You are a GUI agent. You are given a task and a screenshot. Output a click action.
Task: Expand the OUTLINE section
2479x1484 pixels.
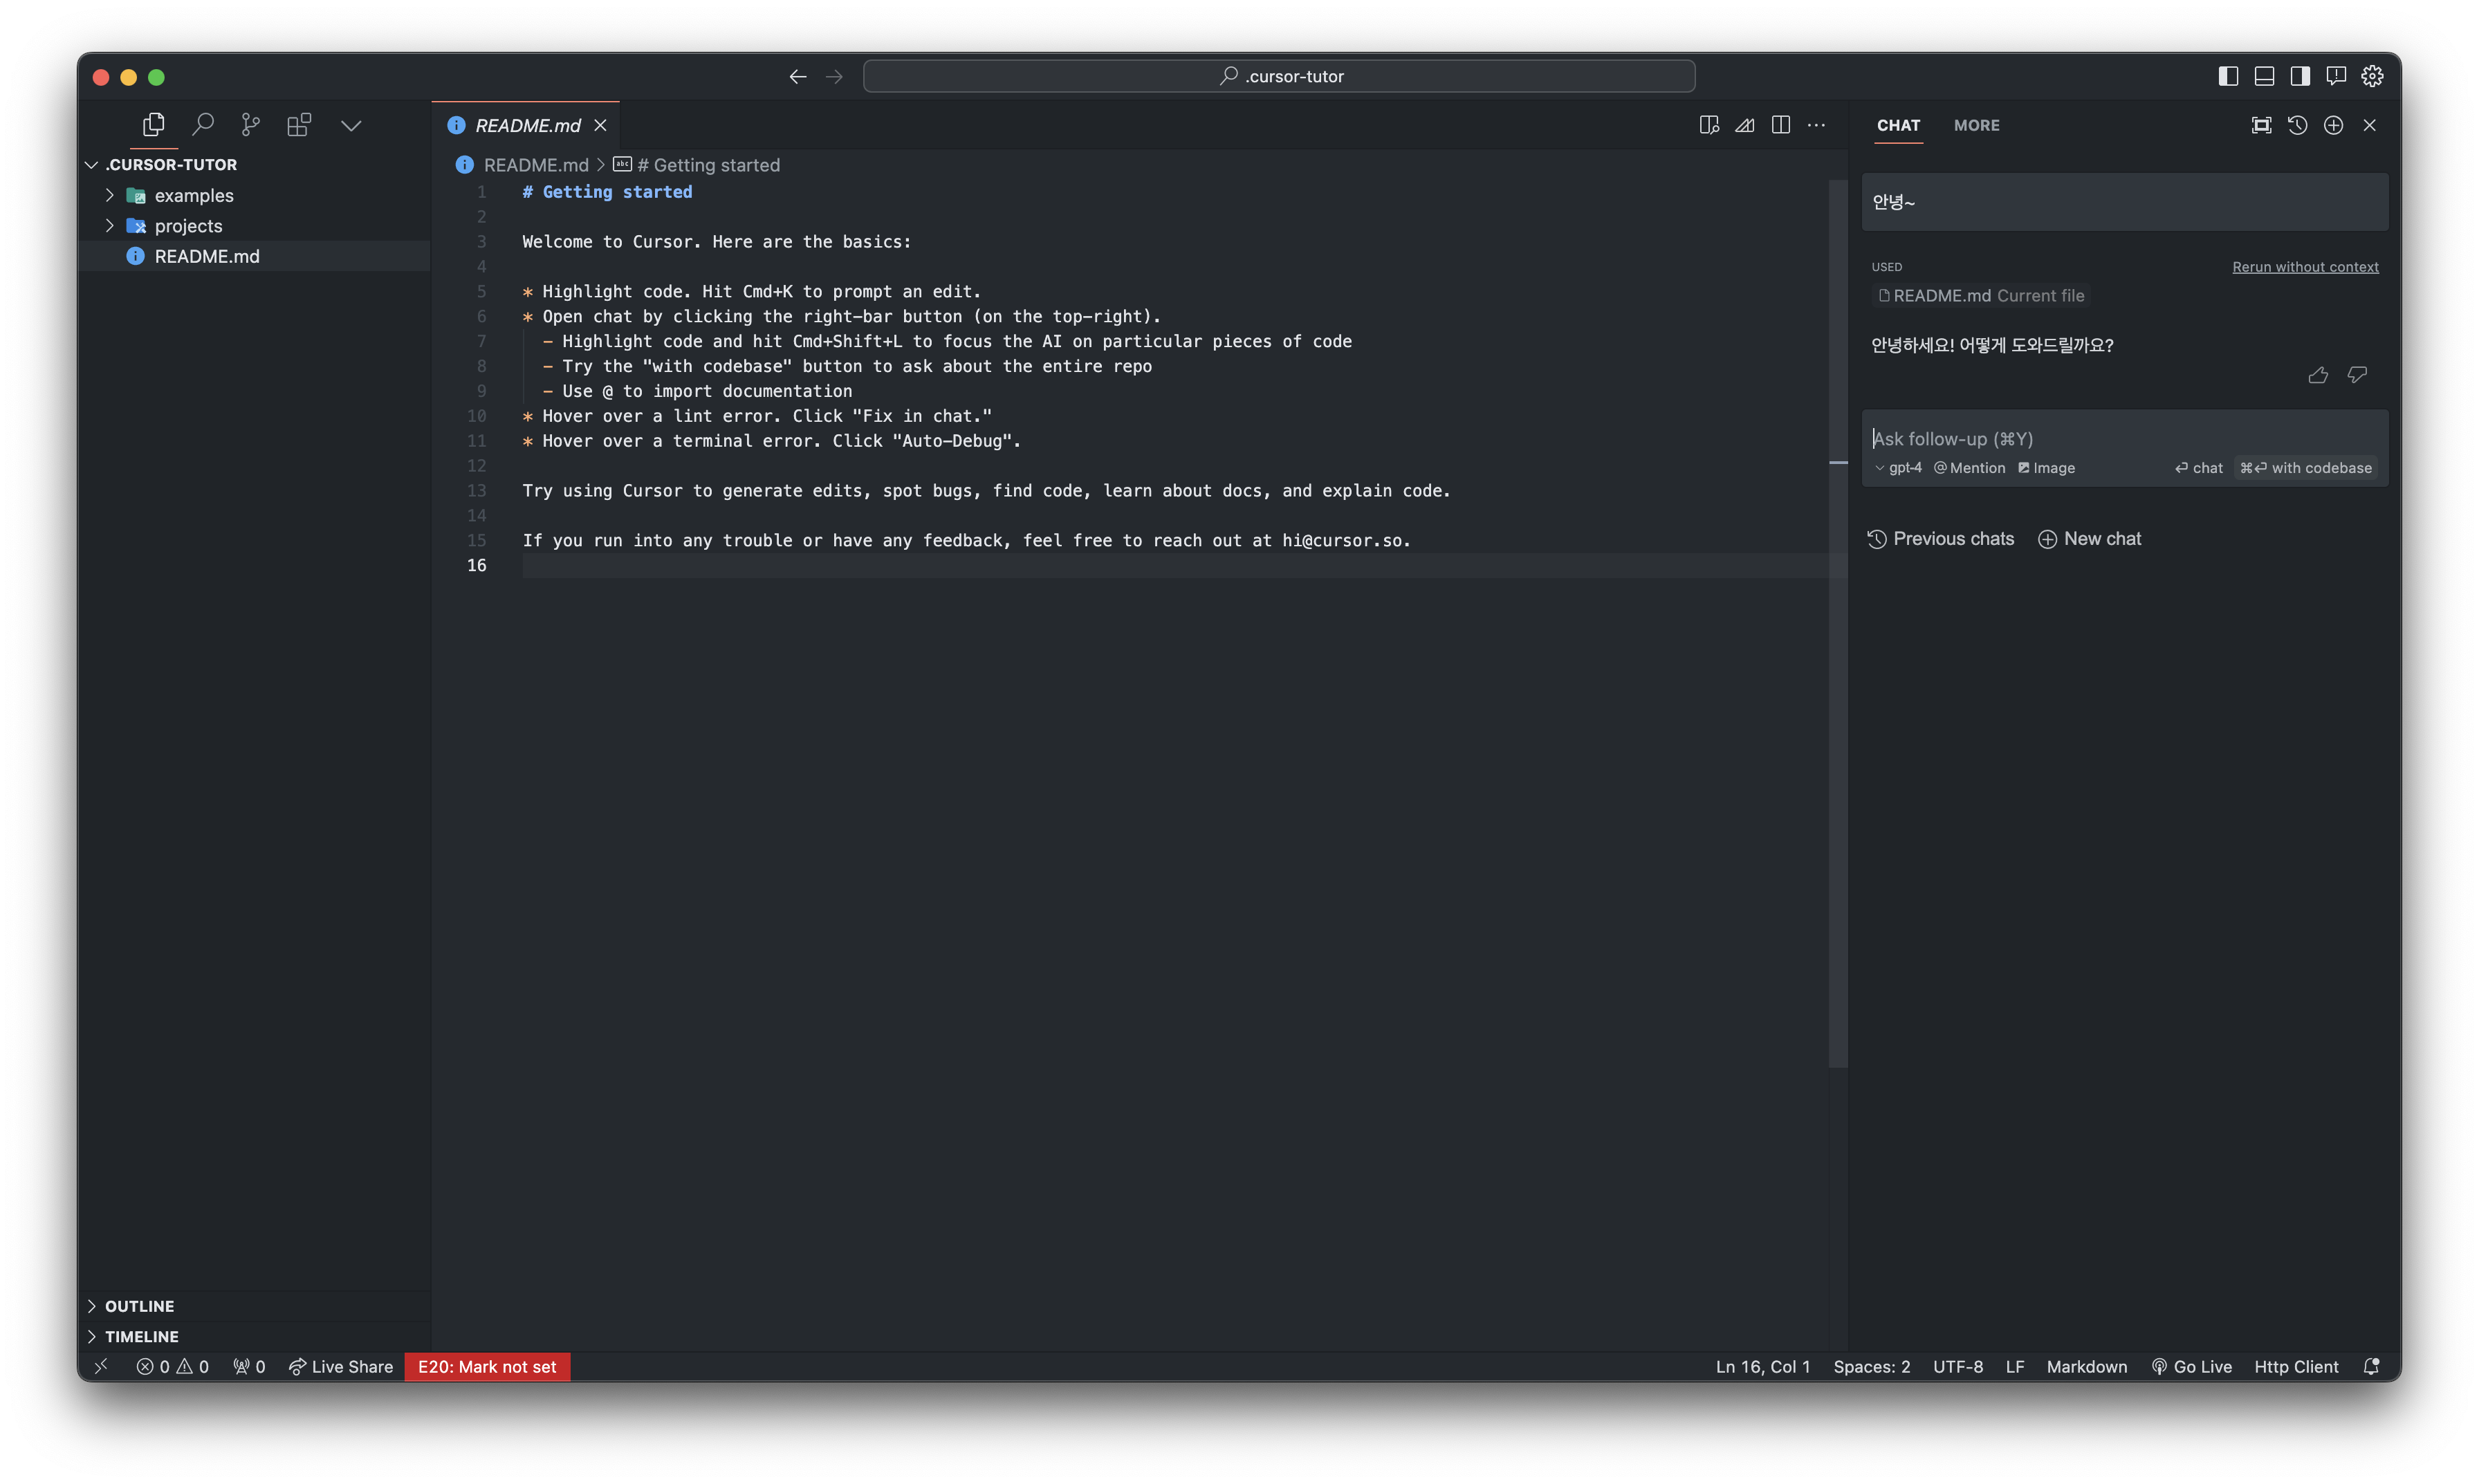(x=139, y=1306)
